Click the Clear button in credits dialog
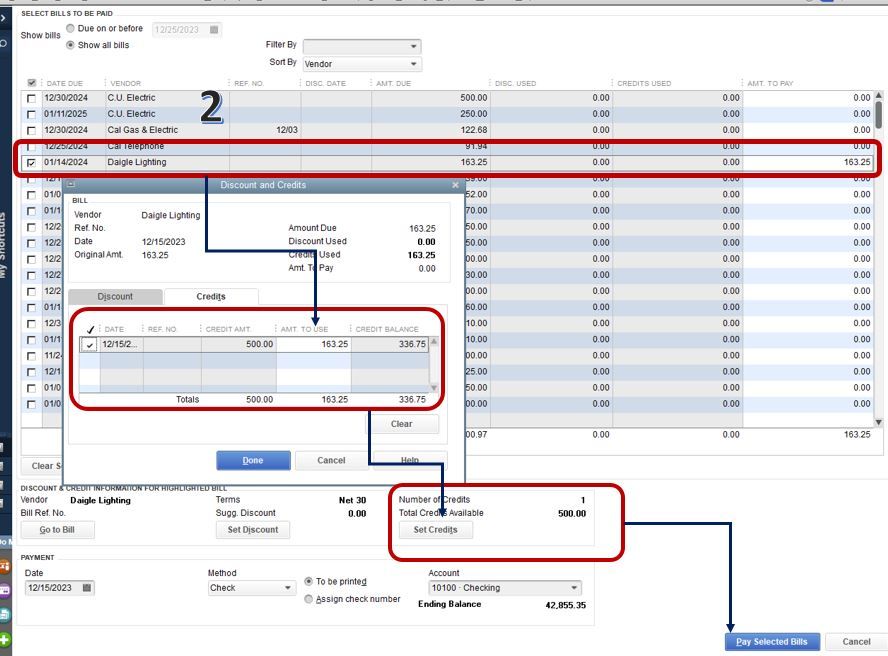Screen dimensions: 888x656 (402, 424)
